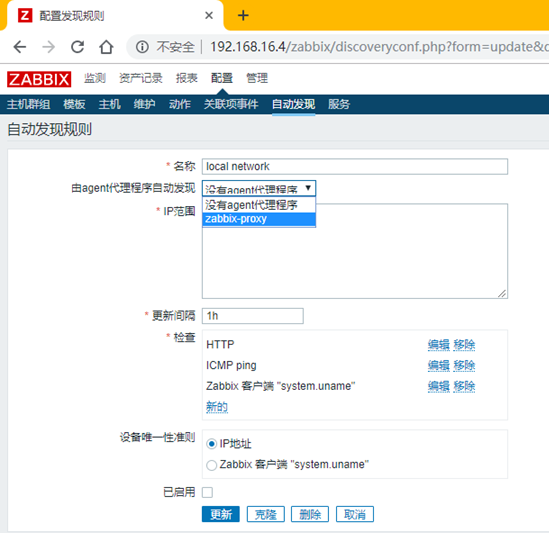Close the 配置发现规则 tab

pos(209,15)
